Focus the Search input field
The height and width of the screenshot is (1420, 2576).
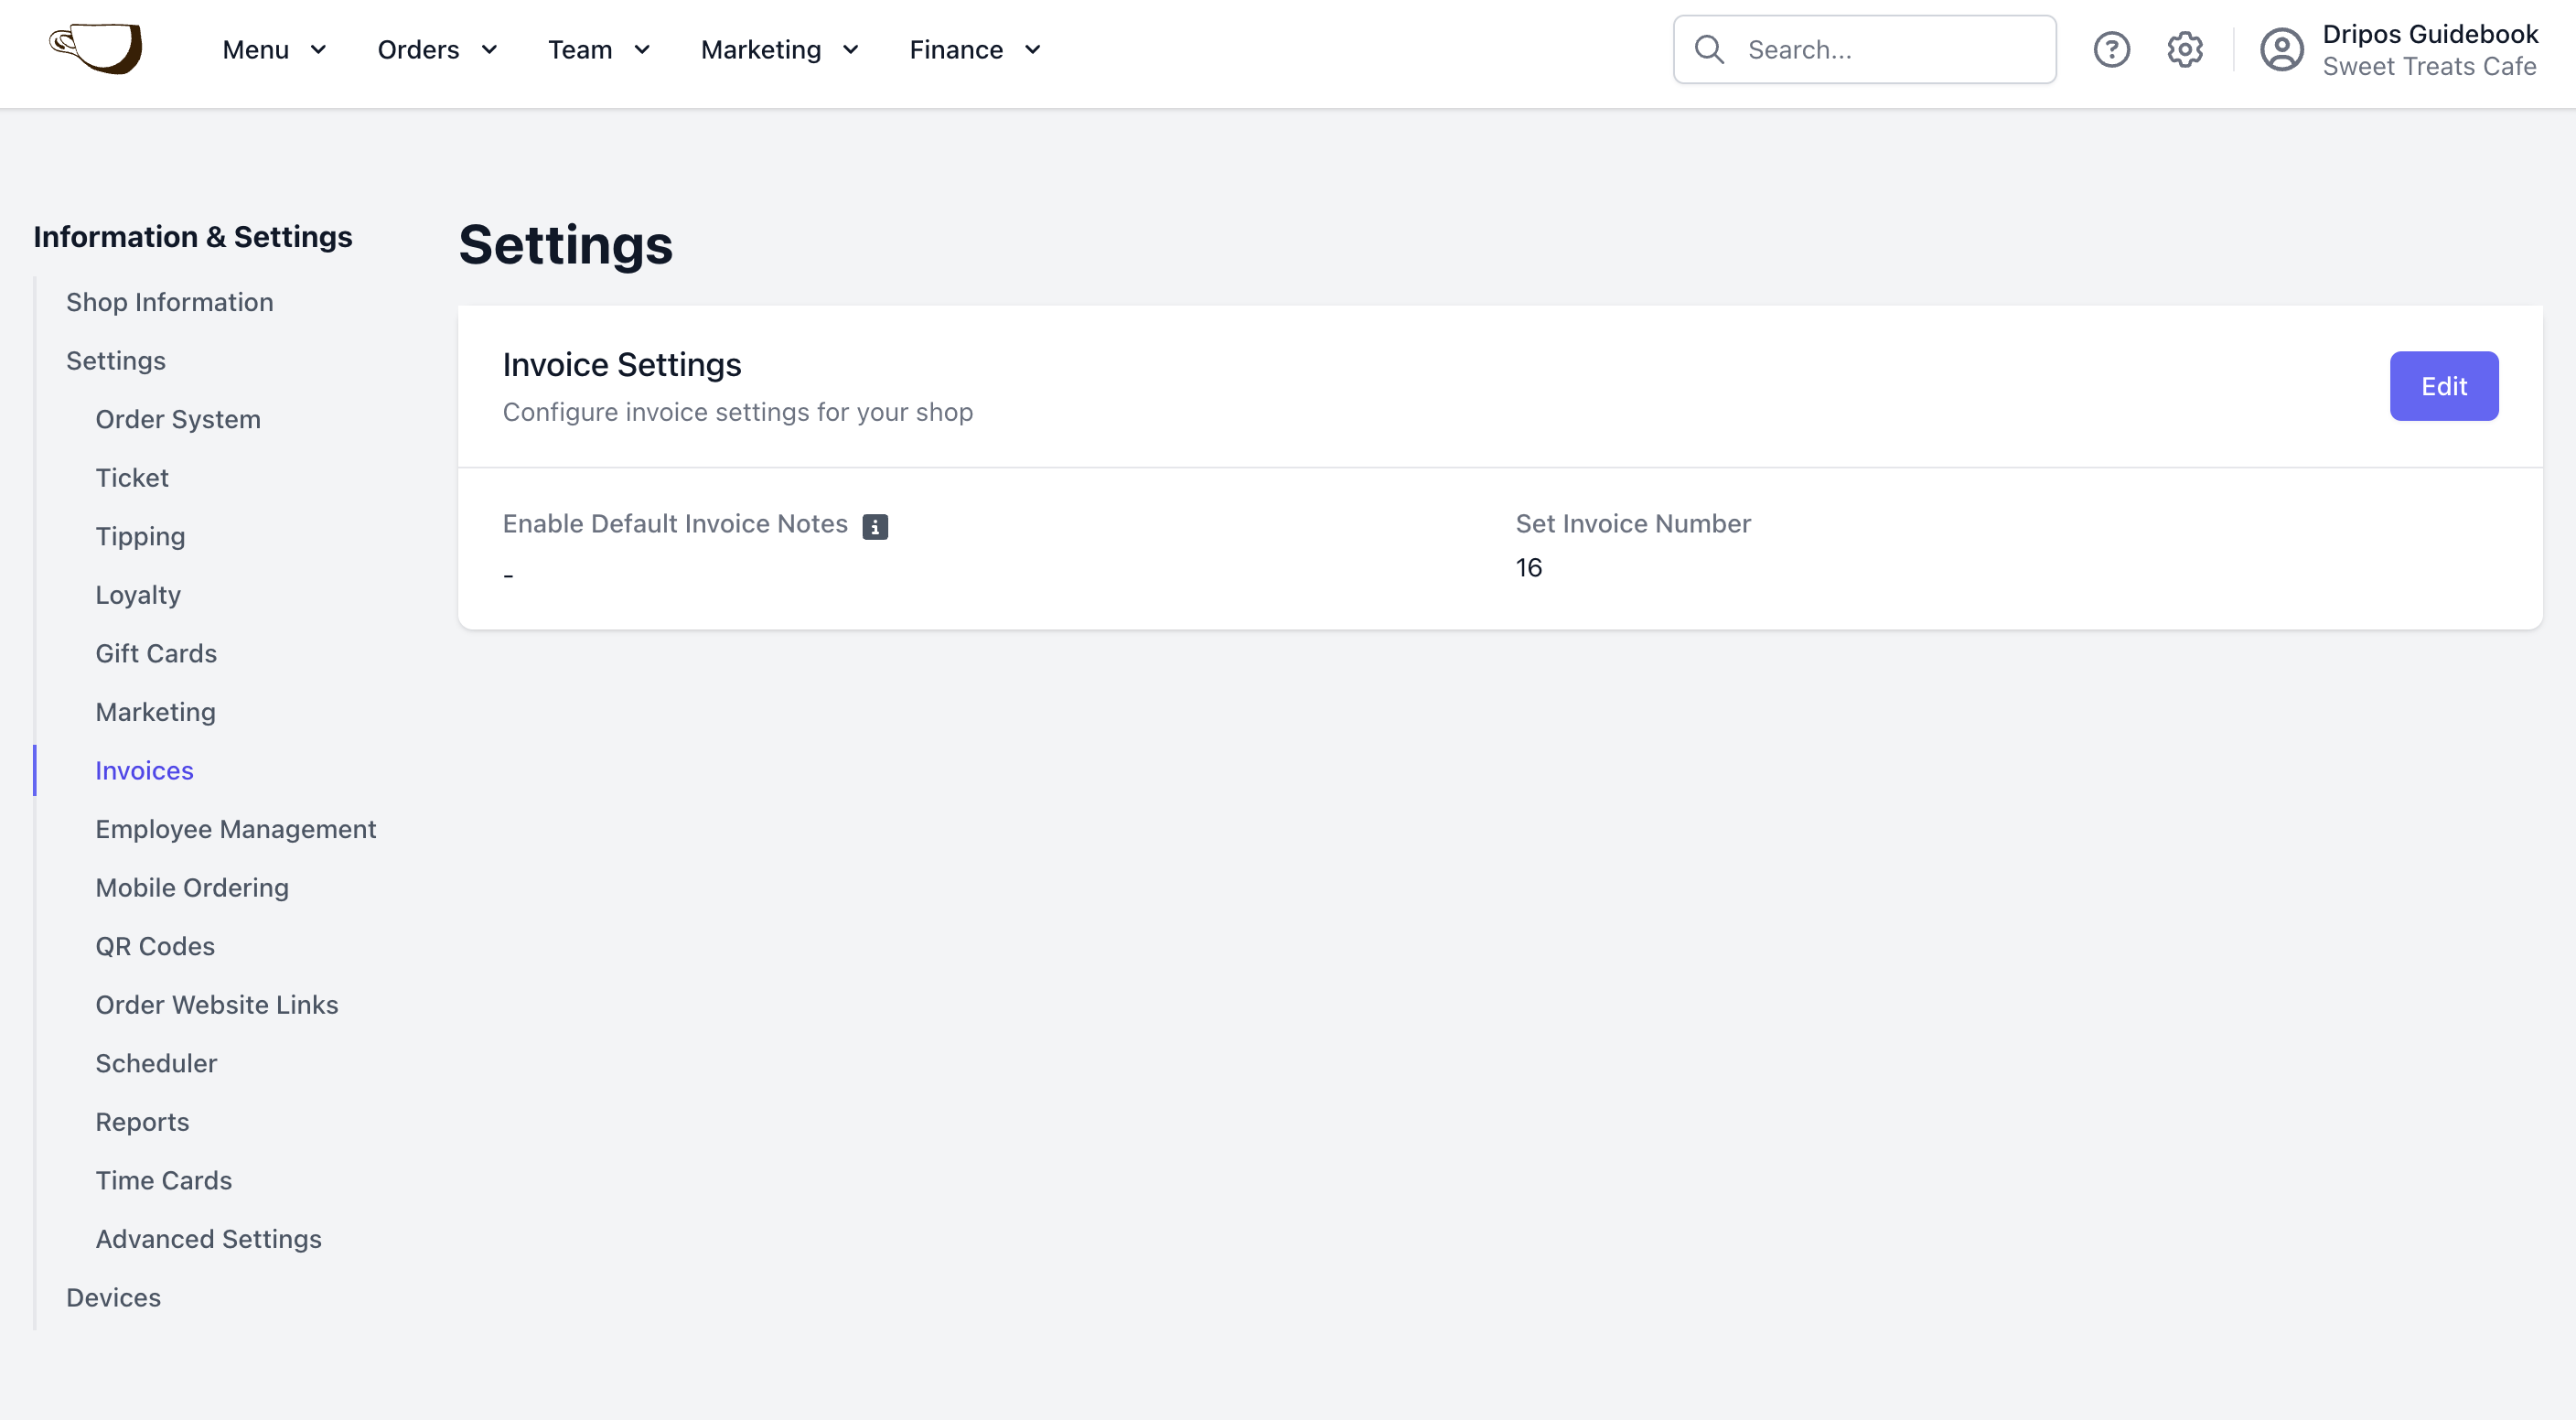(x=1864, y=49)
